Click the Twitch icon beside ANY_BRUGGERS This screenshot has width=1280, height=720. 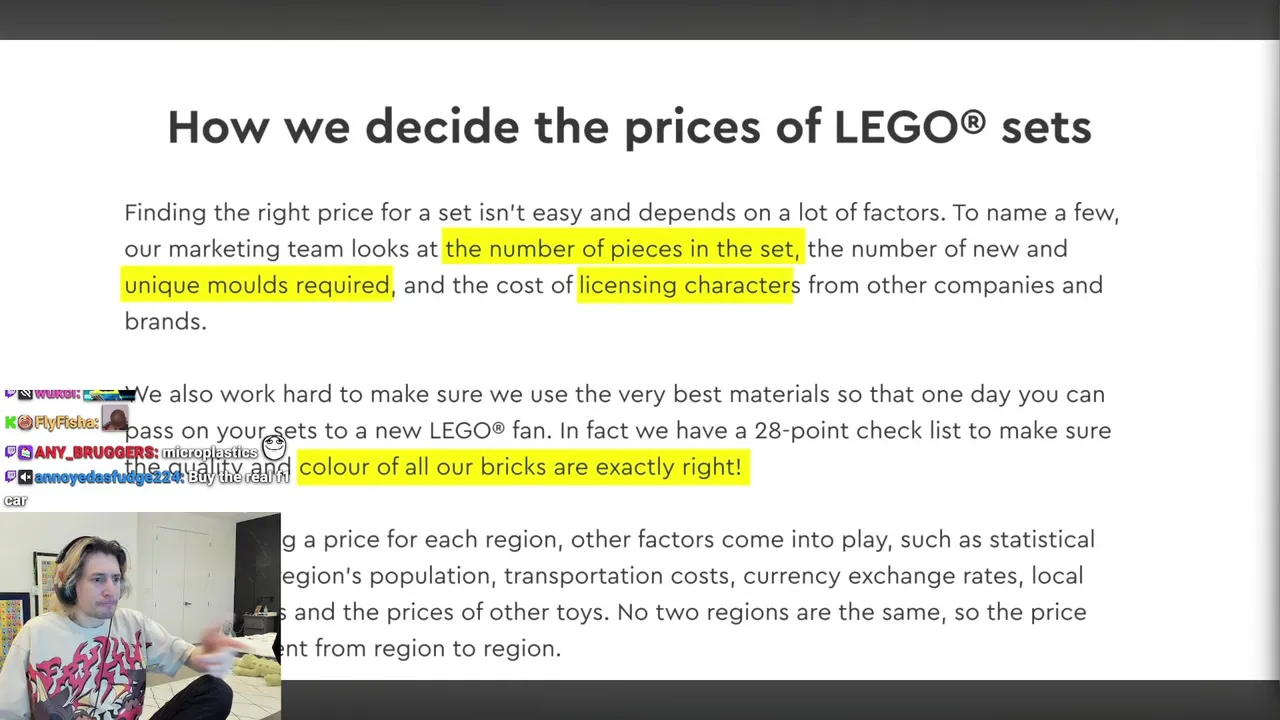pyautogui.click(x=10, y=453)
